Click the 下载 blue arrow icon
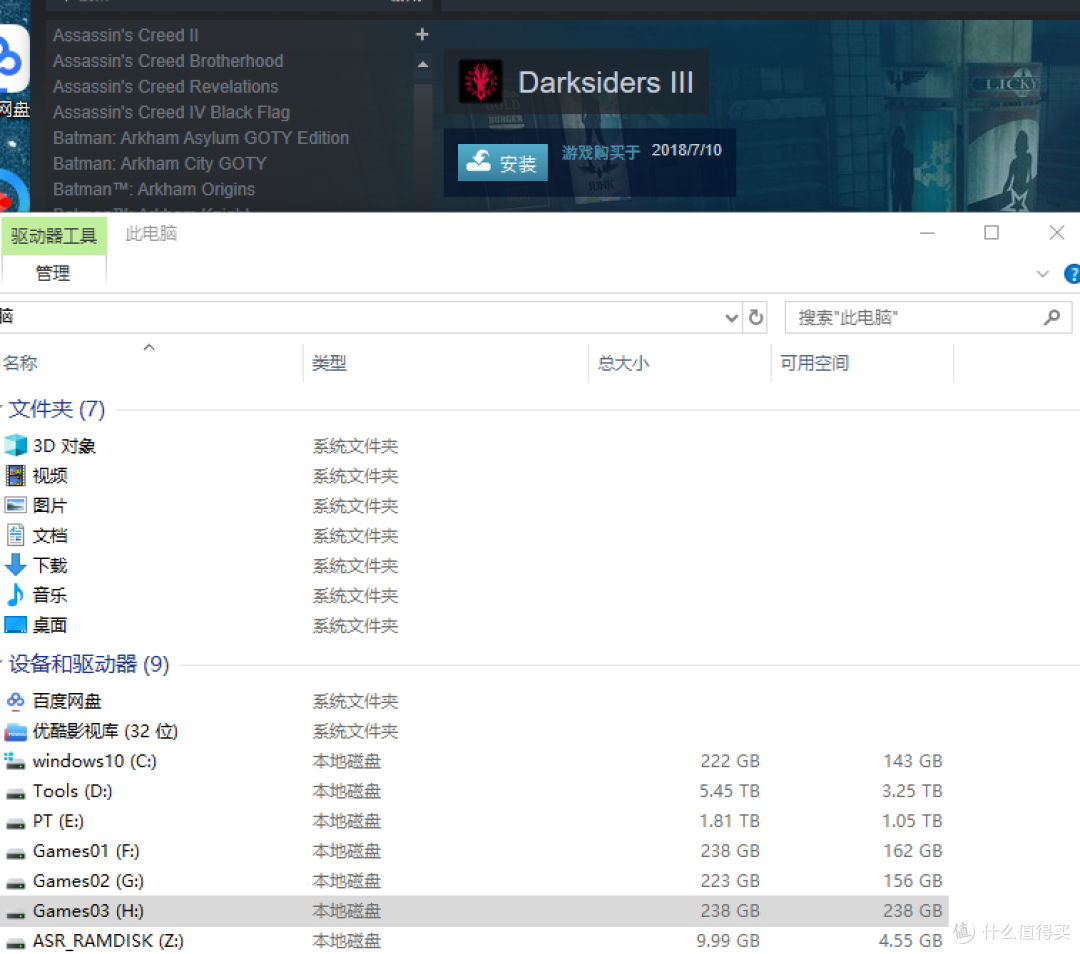The width and height of the screenshot is (1080, 954). point(15,565)
